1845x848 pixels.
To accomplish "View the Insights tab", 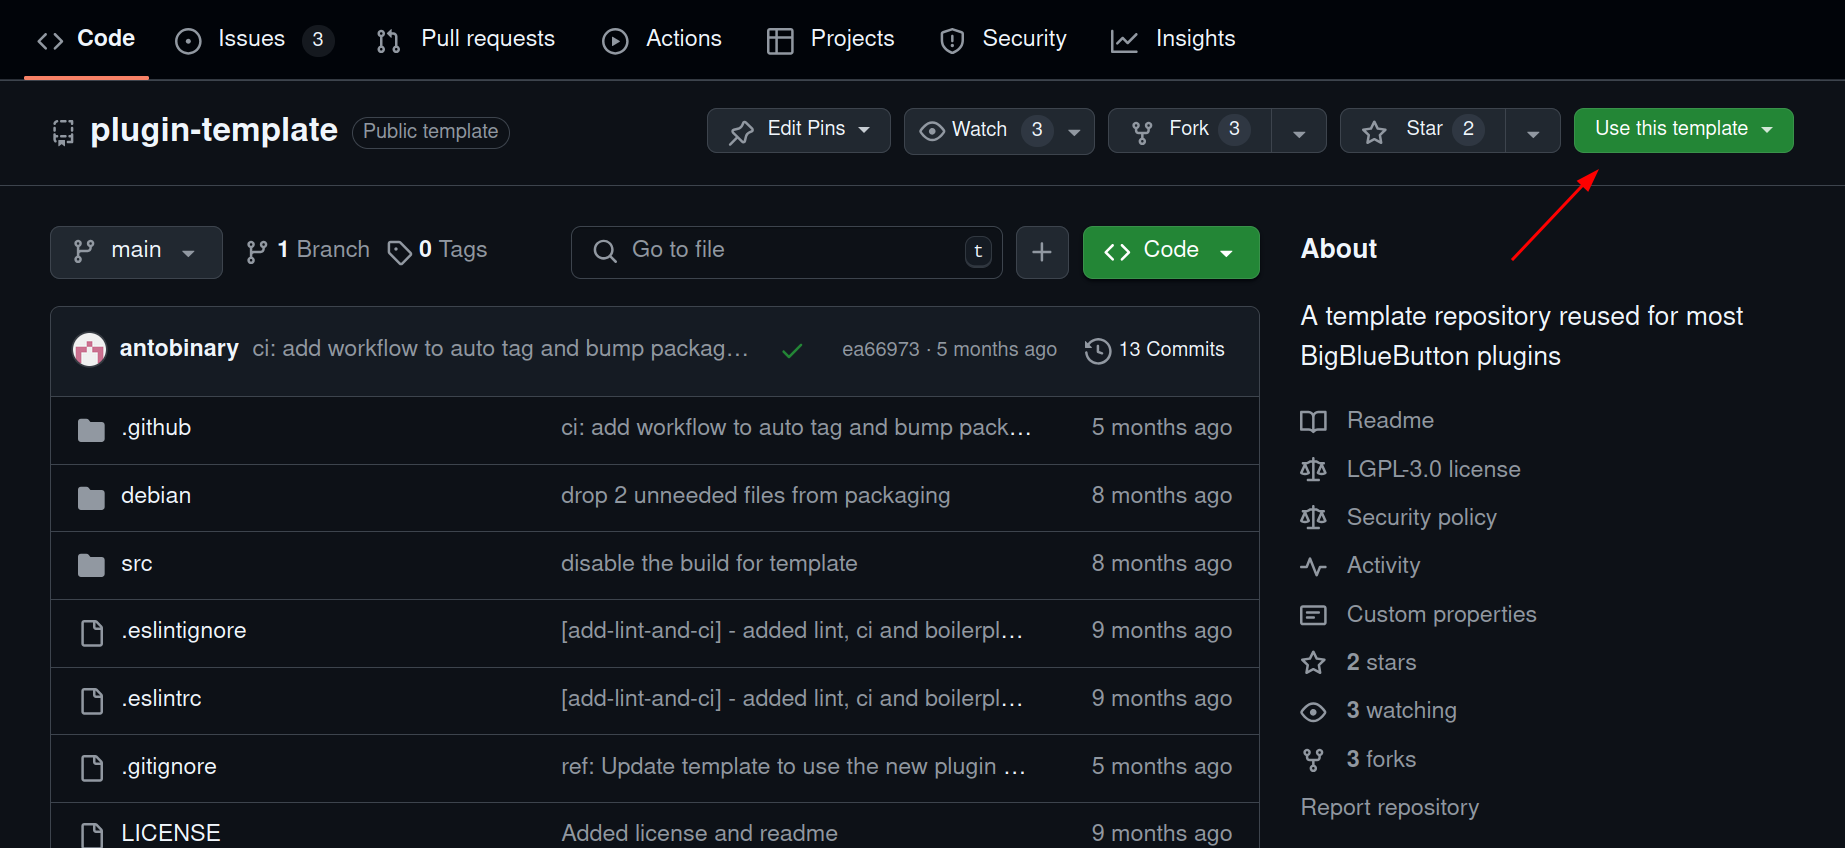I will tap(1173, 39).
